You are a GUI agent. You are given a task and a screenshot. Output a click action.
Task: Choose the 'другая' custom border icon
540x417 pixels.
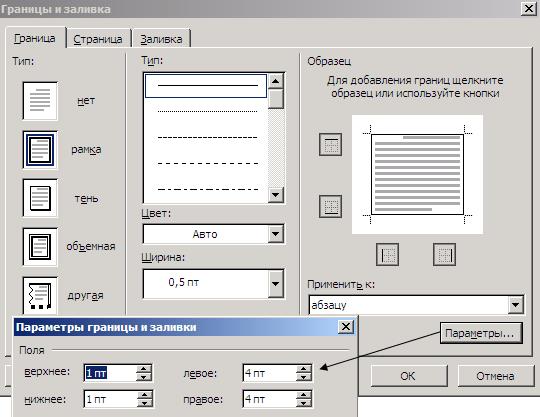pos(40,295)
